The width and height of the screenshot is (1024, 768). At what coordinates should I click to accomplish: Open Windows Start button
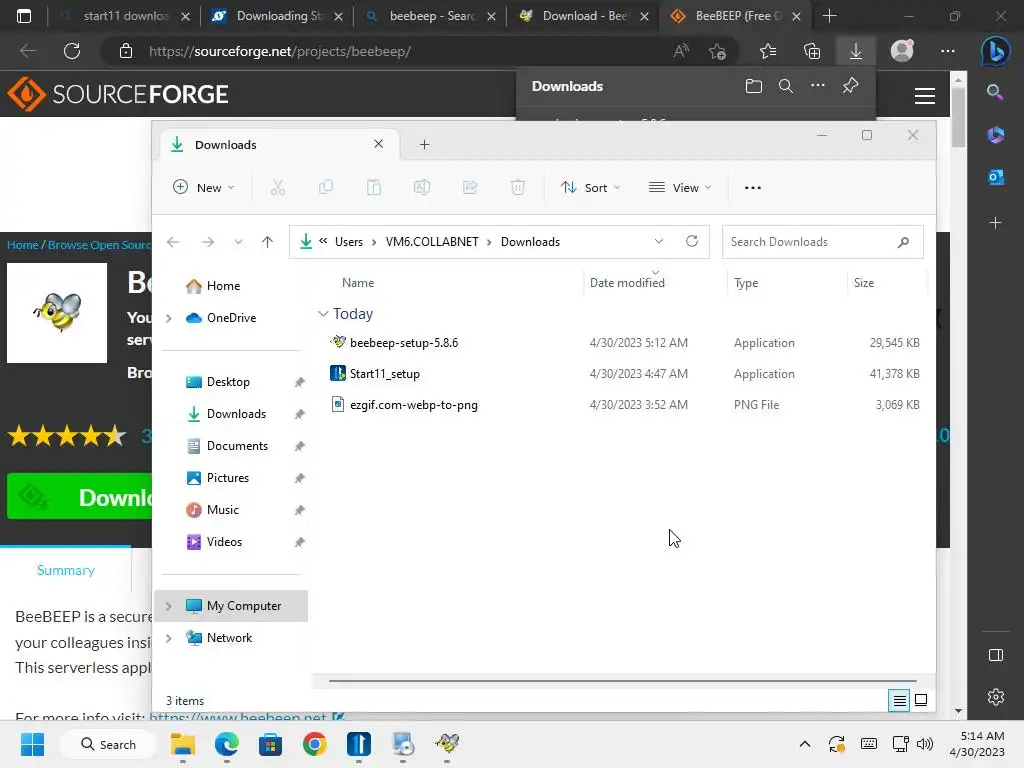pyautogui.click(x=32, y=744)
